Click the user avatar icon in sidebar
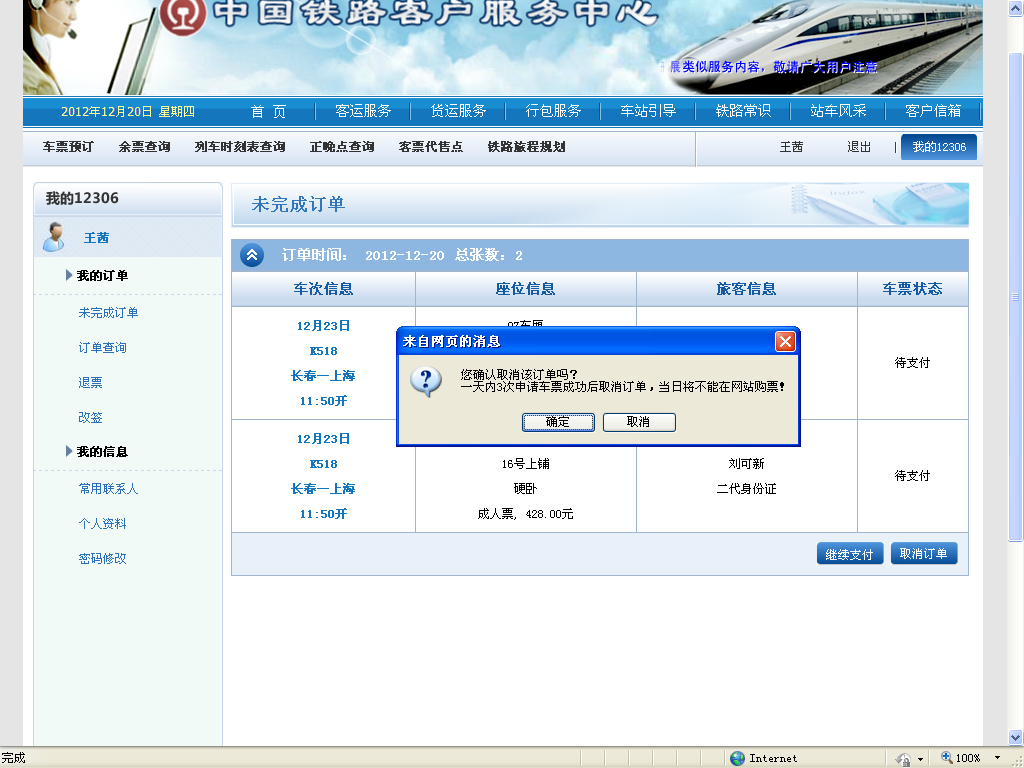Screen dimensions: 1024x768 click(55, 236)
